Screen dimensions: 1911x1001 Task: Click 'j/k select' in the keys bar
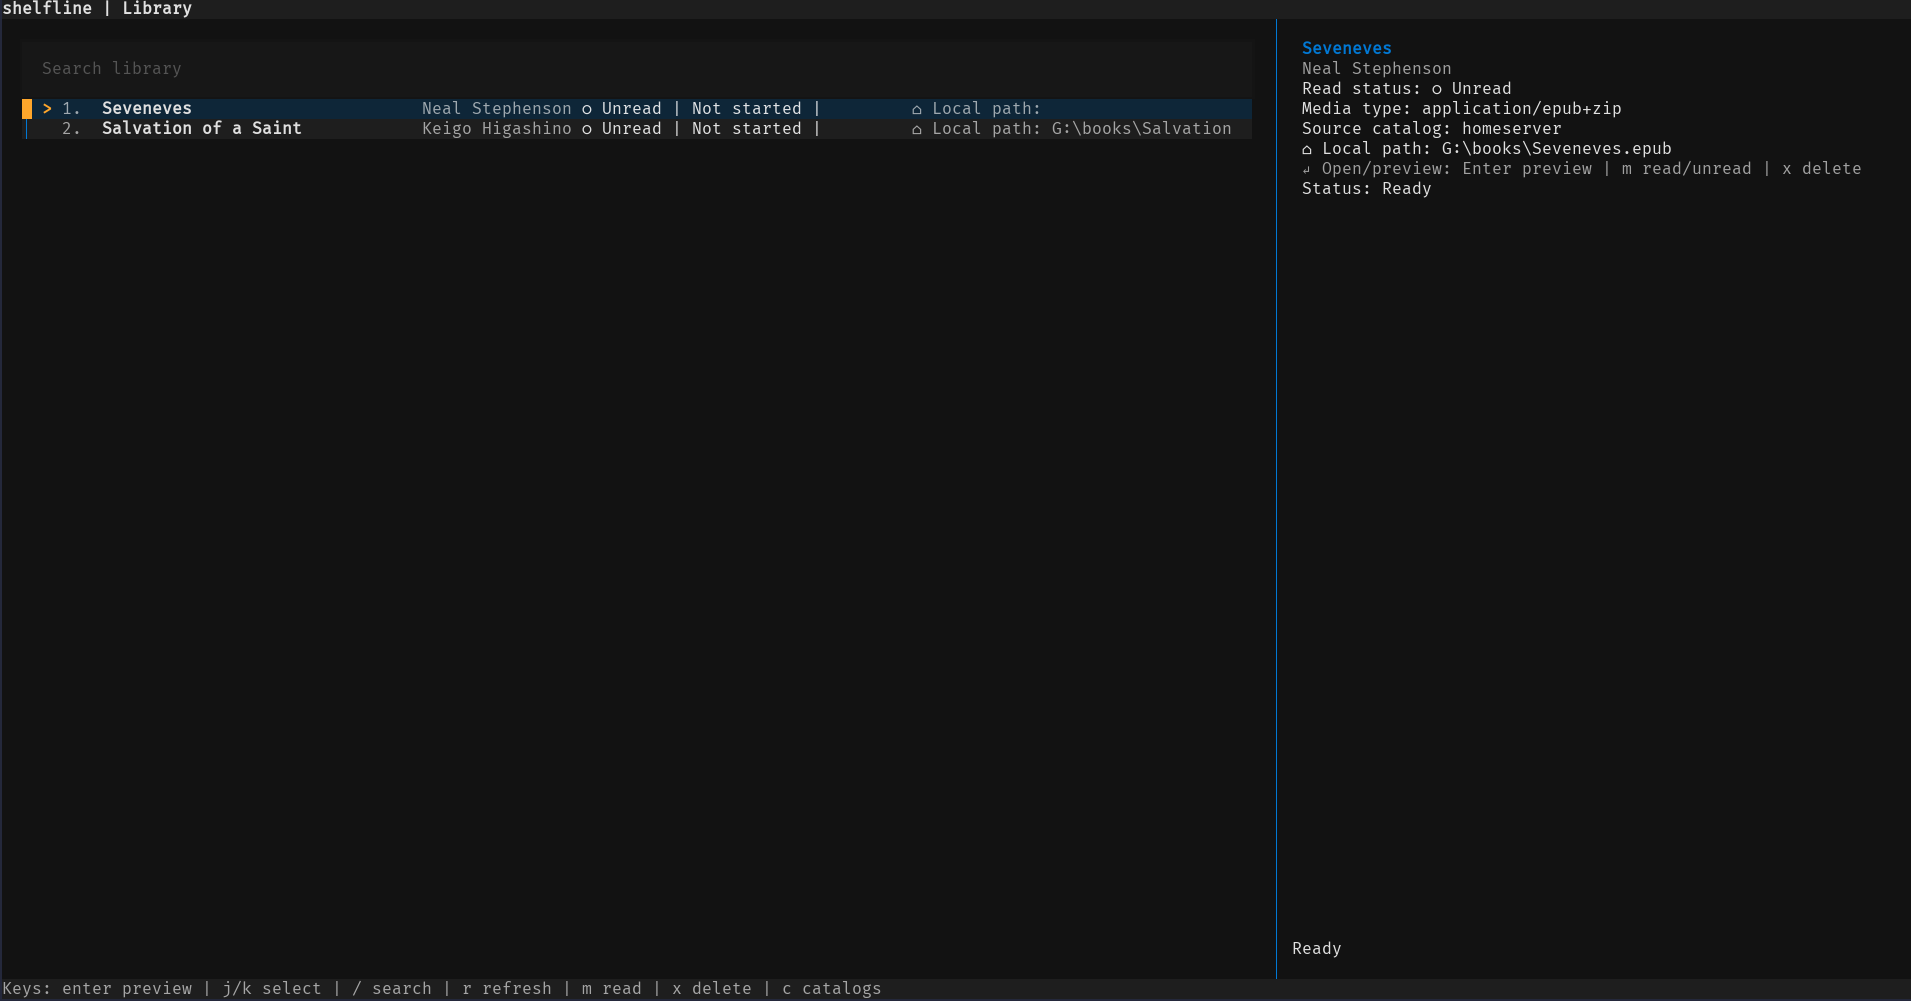tap(272, 988)
